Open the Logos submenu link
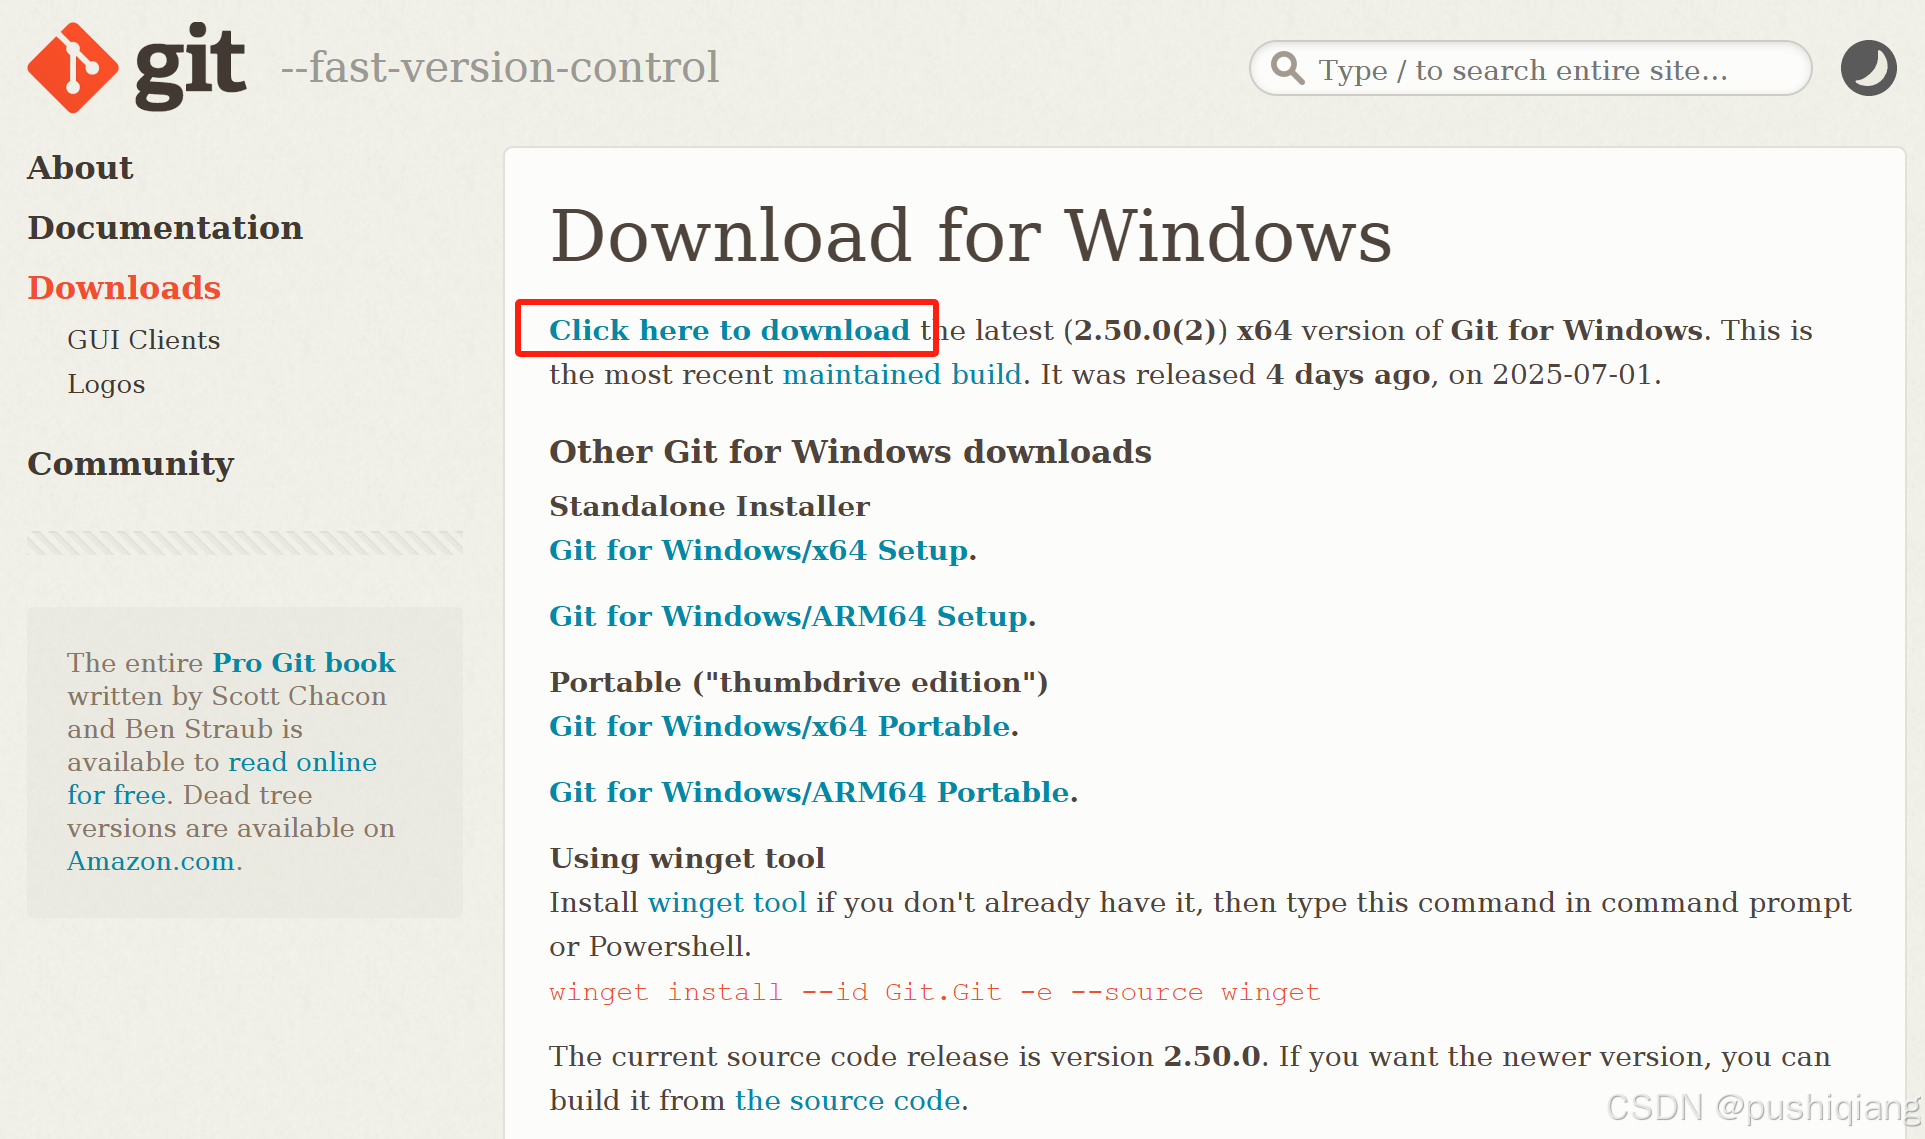 (106, 384)
